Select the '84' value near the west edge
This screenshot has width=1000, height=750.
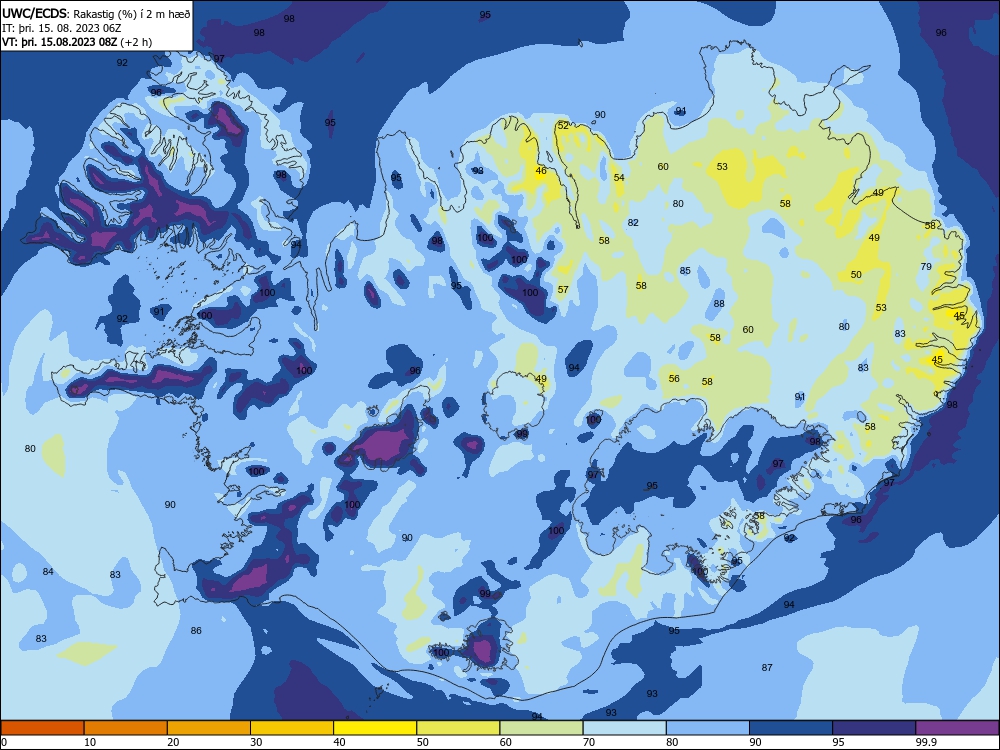[x=48, y=571]
